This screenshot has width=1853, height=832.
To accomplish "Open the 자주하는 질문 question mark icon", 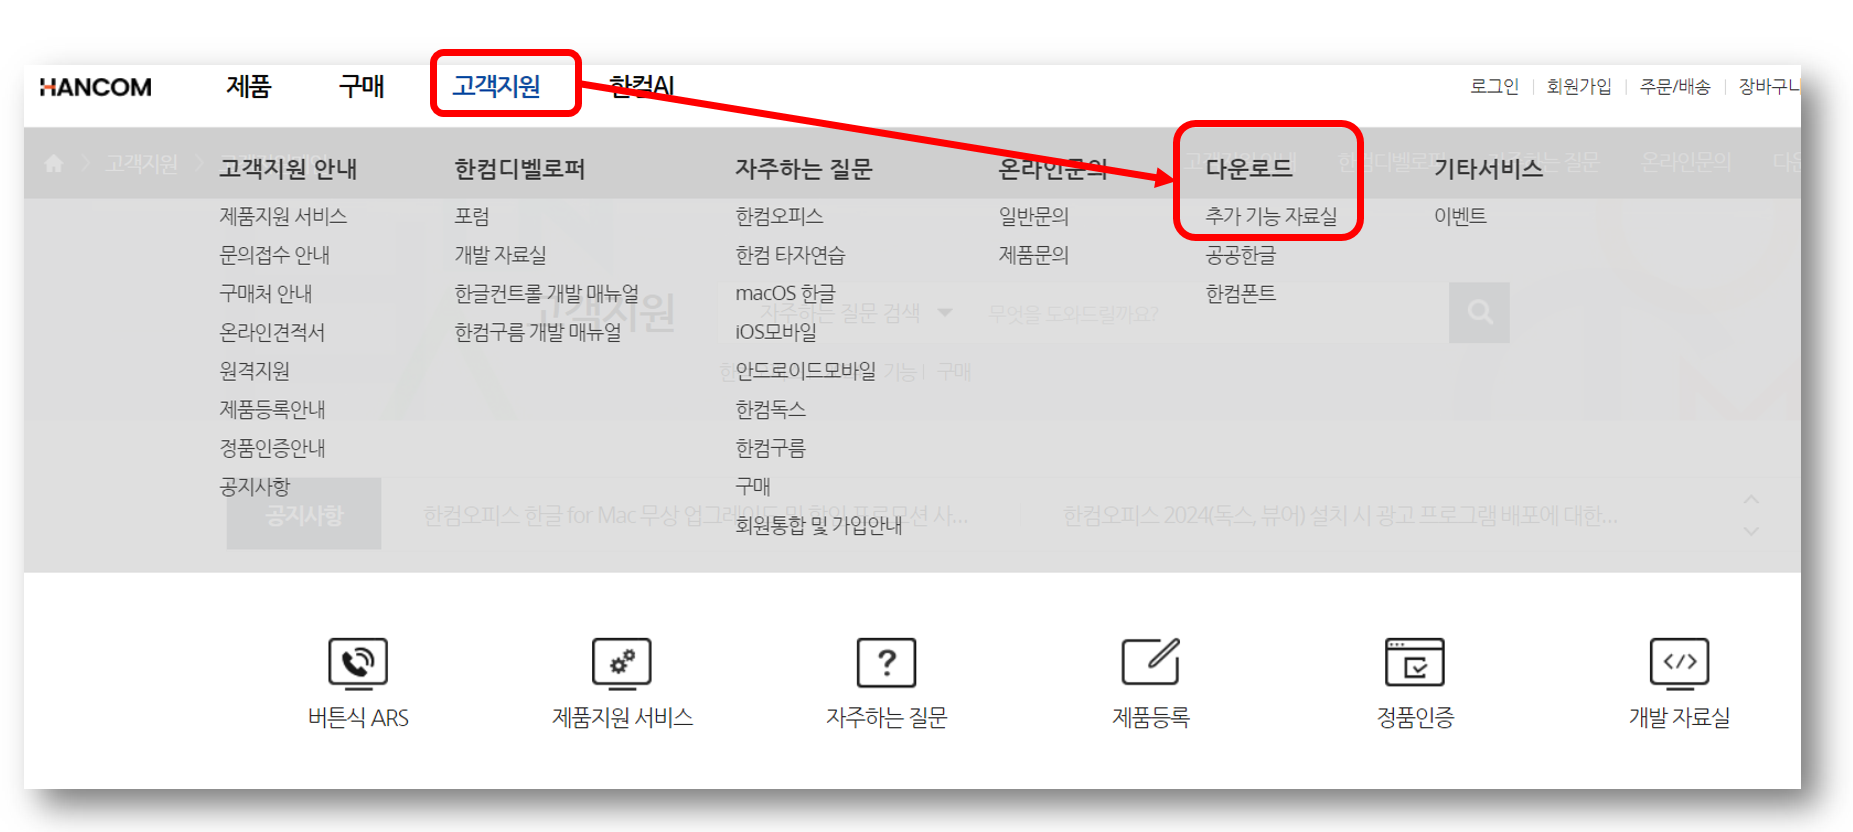I will pos(886,663).
